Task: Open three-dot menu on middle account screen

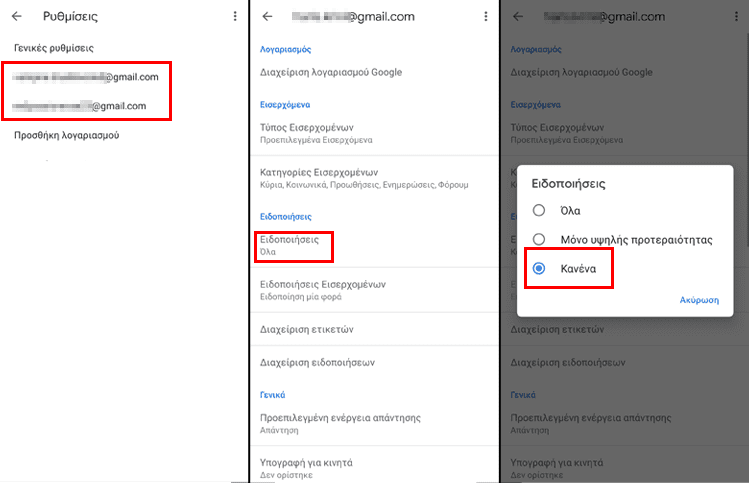Action: (x=486, y=17)
